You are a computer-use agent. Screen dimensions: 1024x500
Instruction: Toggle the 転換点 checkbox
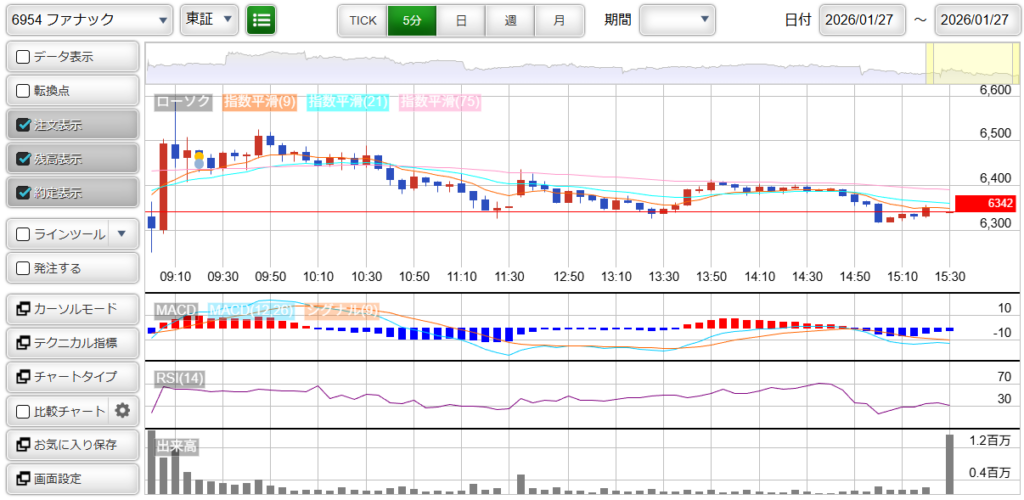(x=24, y=91)
